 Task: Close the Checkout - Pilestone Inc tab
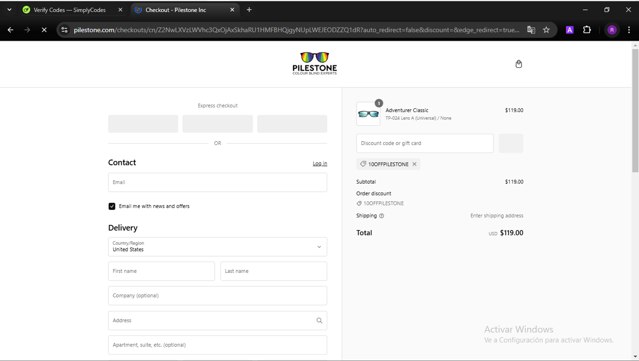pos(232,10)
